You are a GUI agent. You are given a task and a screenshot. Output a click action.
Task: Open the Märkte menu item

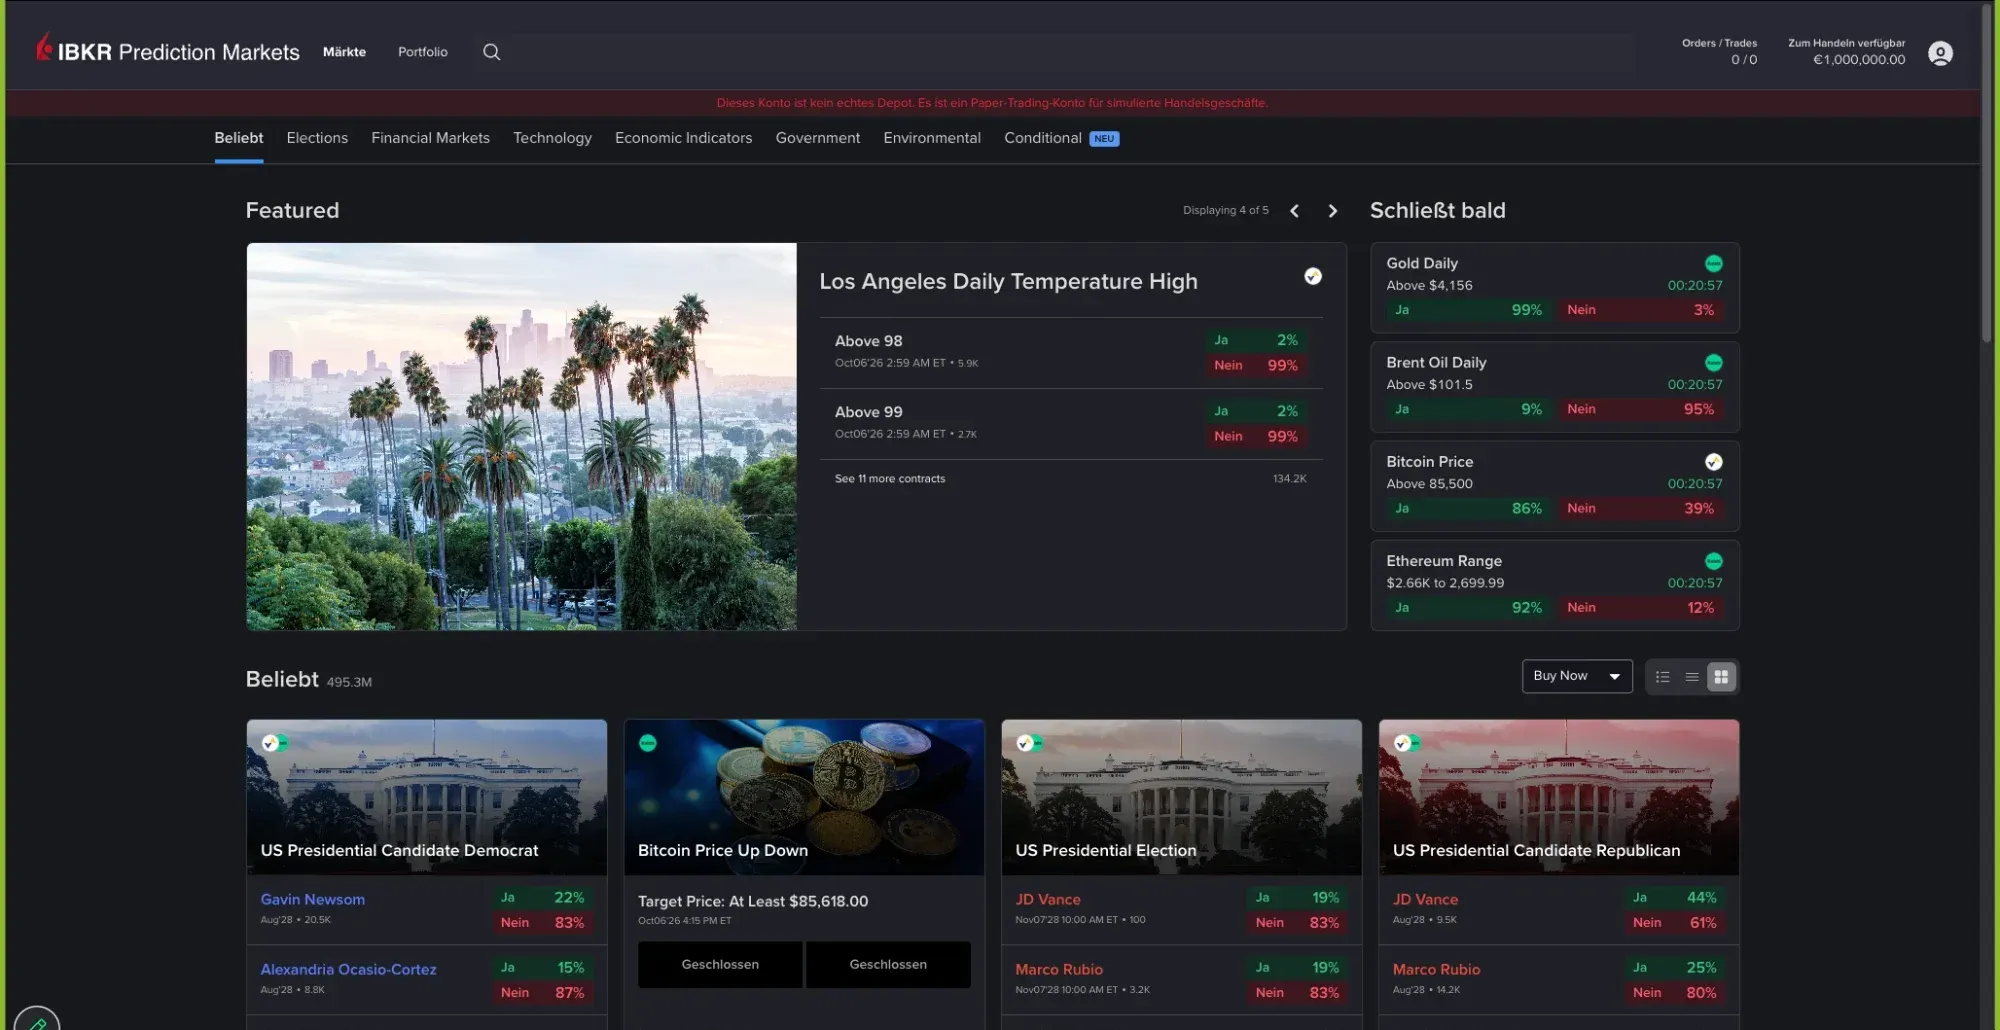coord(344,52)
